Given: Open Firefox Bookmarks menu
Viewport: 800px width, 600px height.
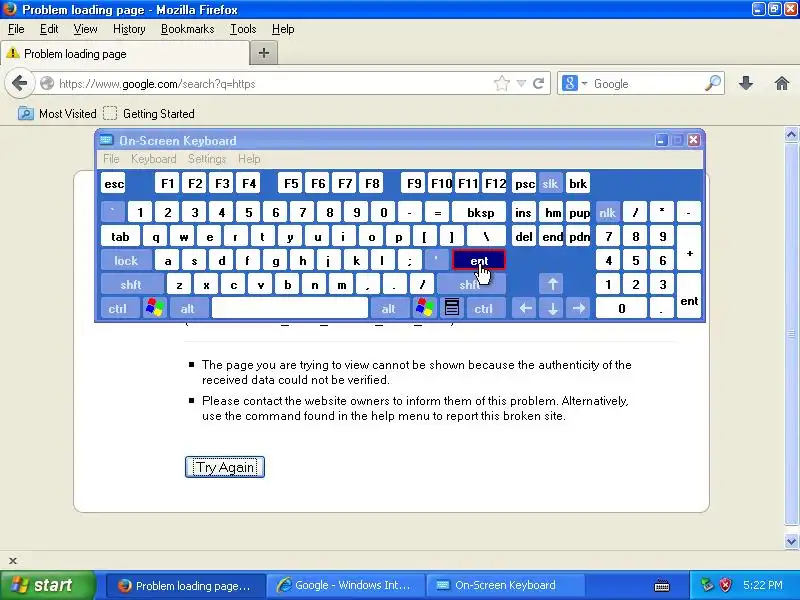Looking at the screenshot, I should pyautogui.click(x=187, y=29).
